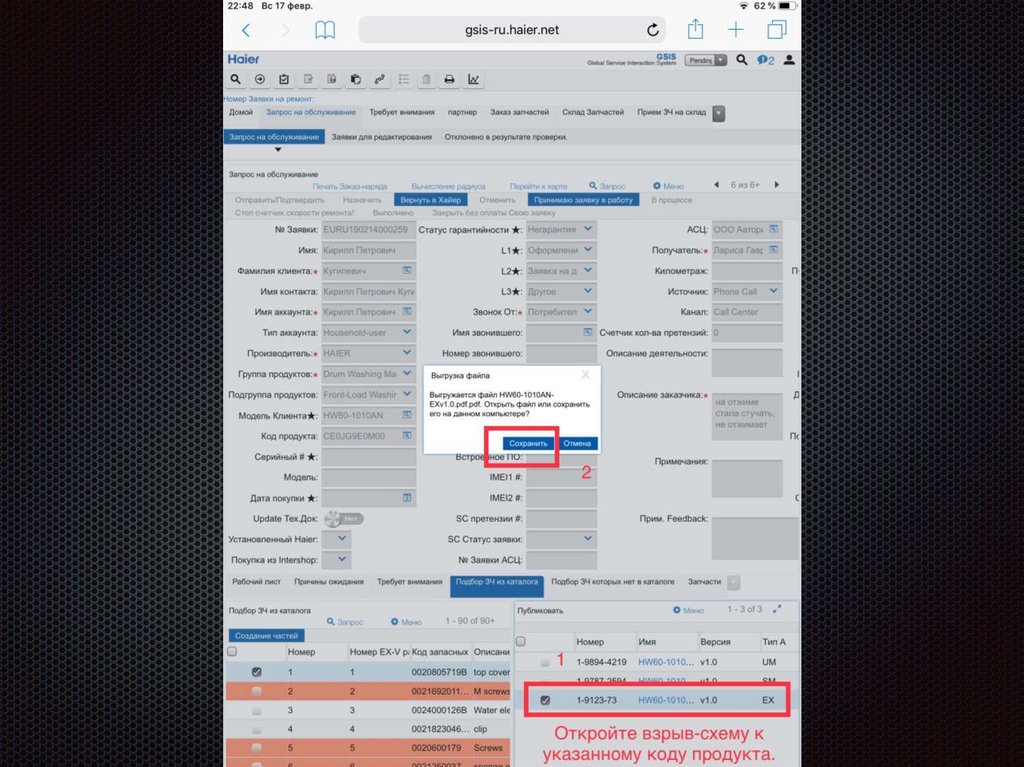The image size is (1024, 767).
Task: Switch to Заказ запчастей screen tab
Action: point(520,112)
